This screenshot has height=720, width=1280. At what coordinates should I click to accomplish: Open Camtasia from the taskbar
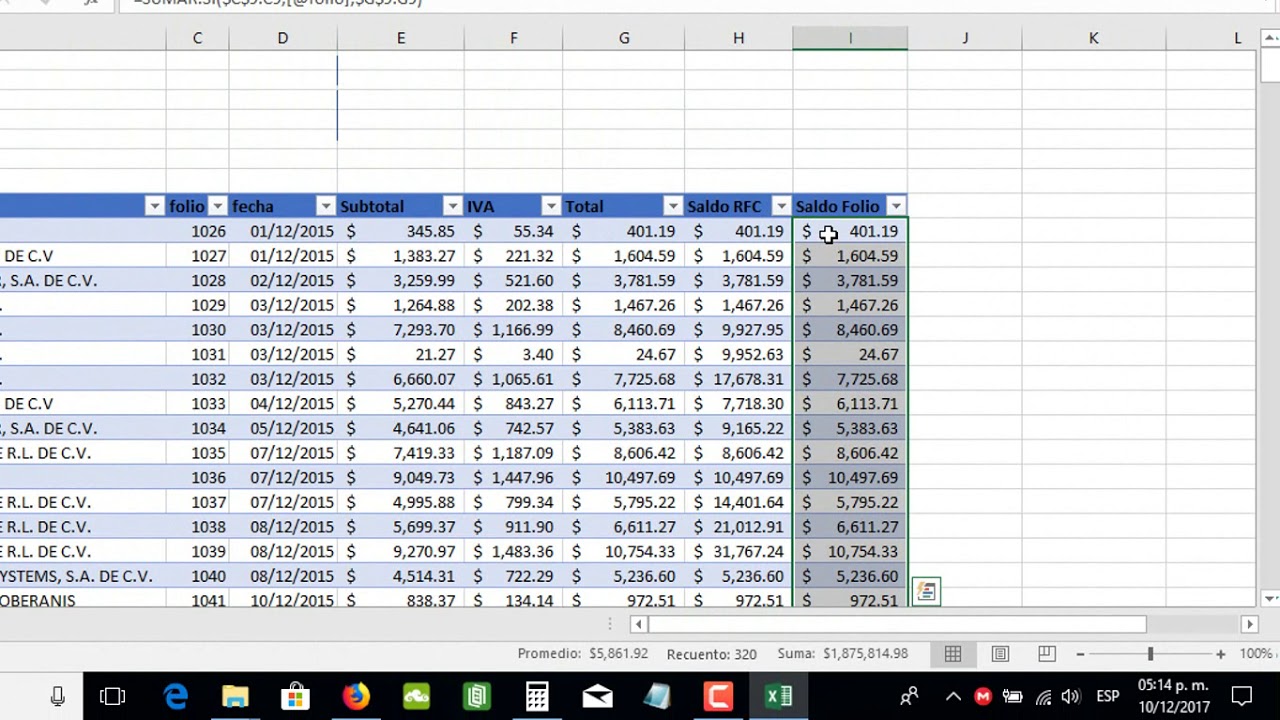(718, 695)
